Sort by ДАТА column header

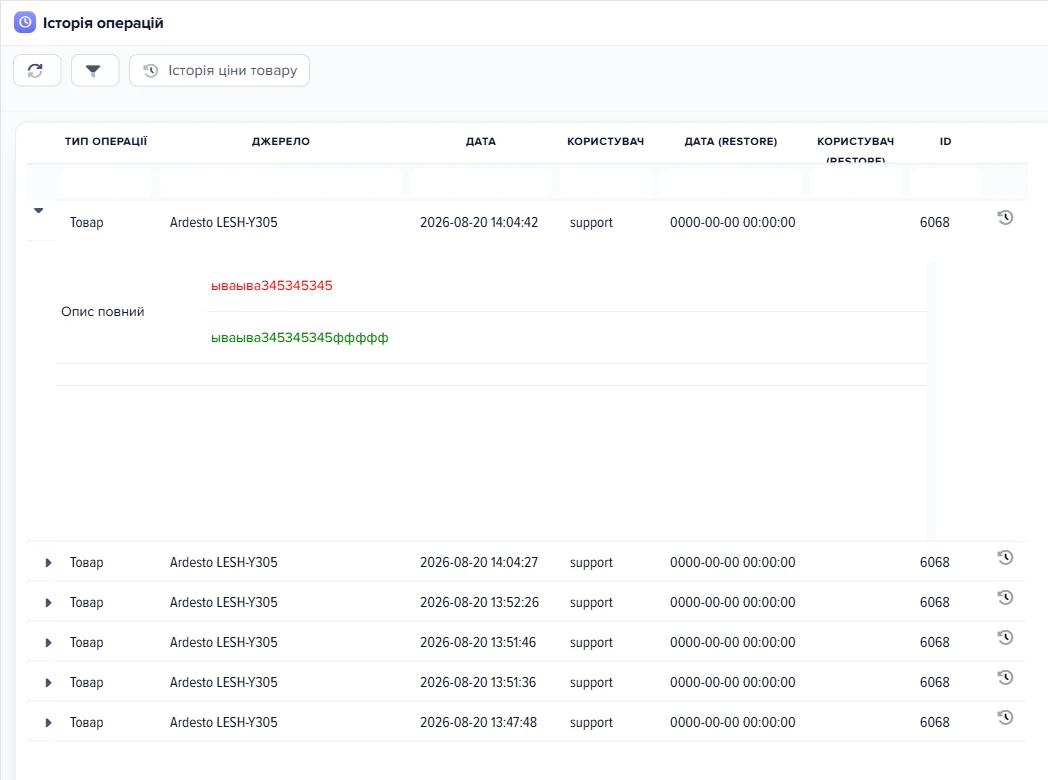tap(481, 142)
